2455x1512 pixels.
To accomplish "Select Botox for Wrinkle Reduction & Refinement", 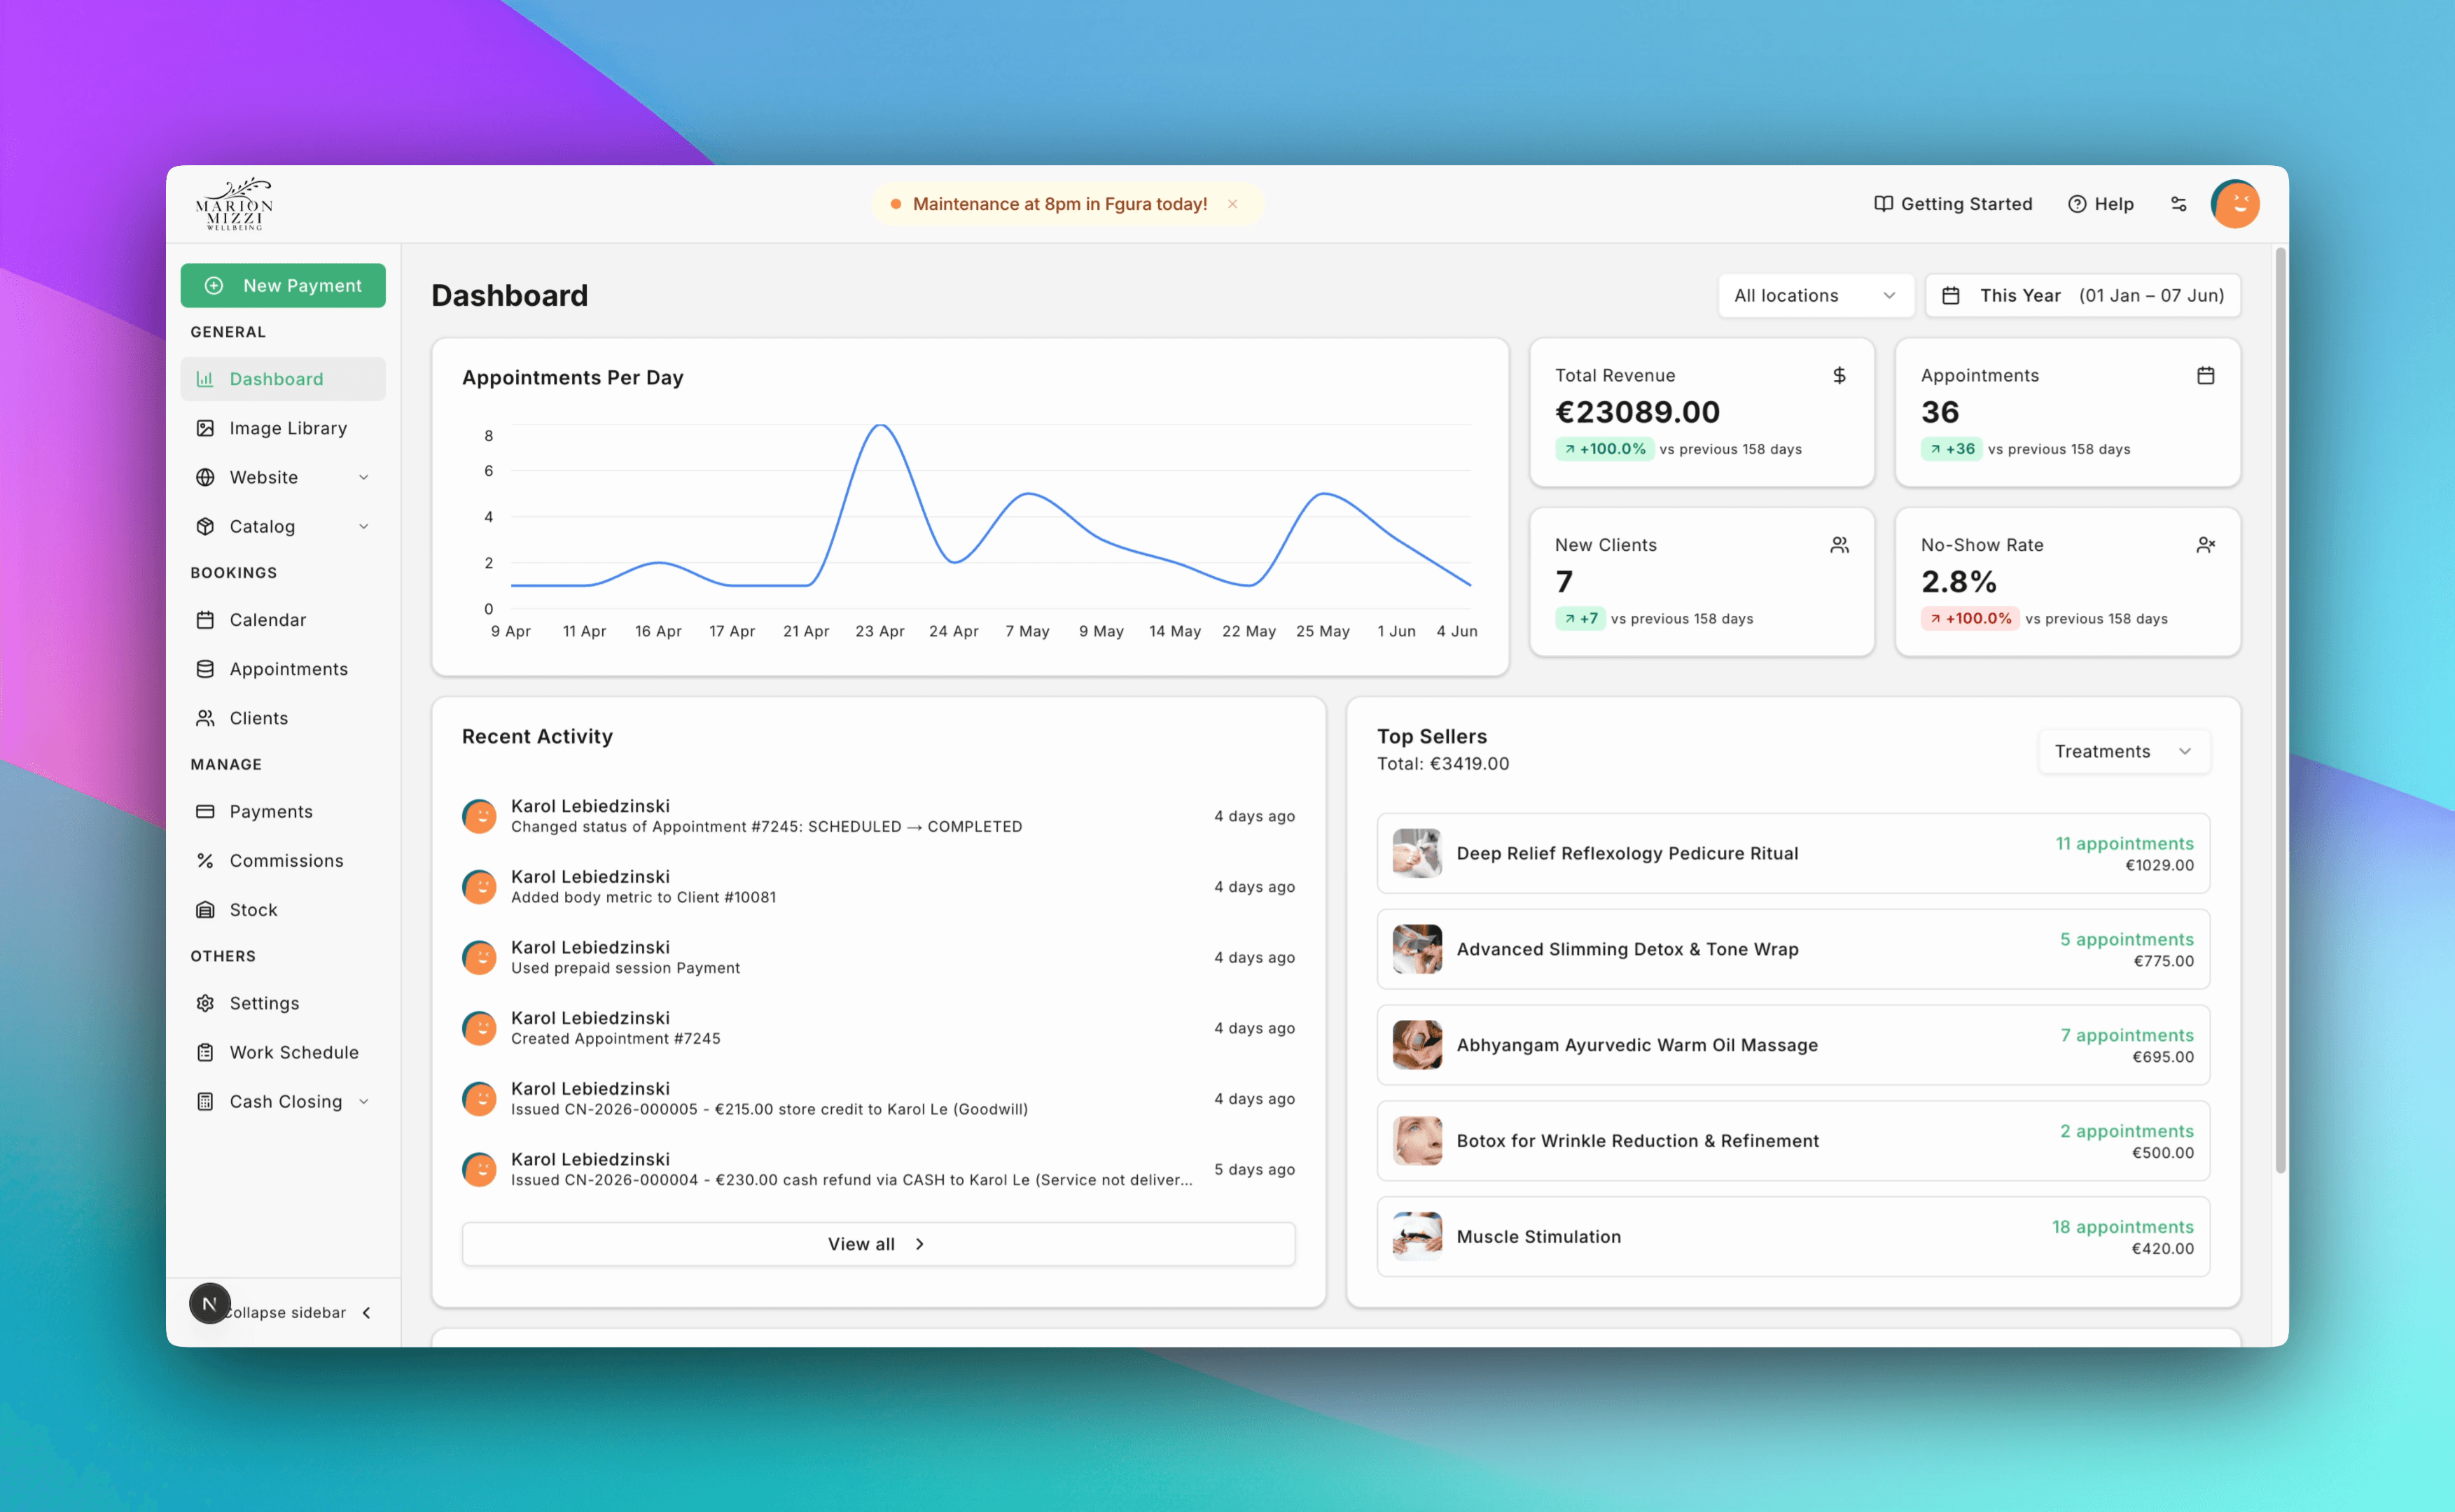I will tap(1793, 1141).
